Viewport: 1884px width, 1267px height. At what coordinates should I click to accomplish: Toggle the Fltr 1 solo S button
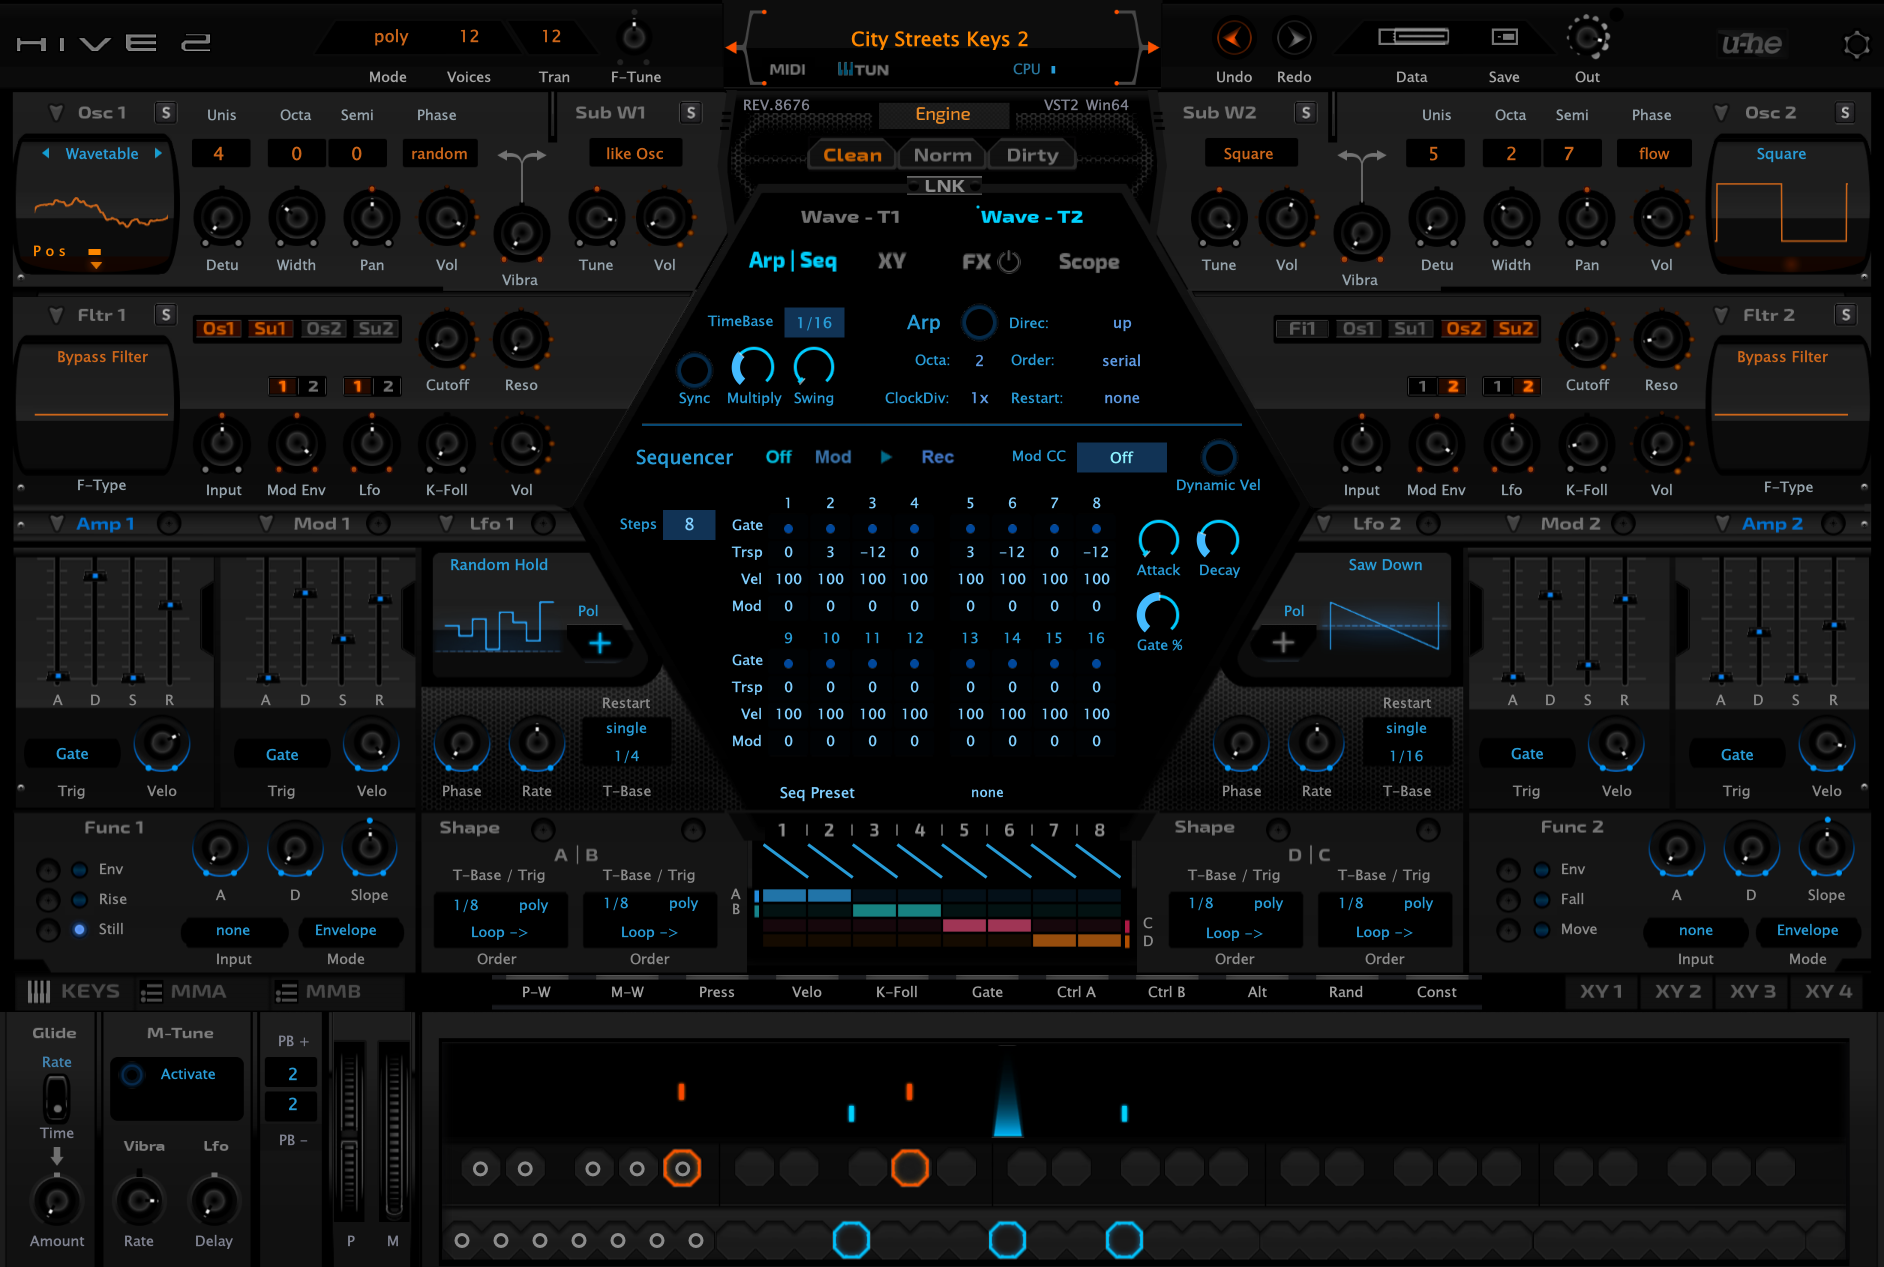166,315
